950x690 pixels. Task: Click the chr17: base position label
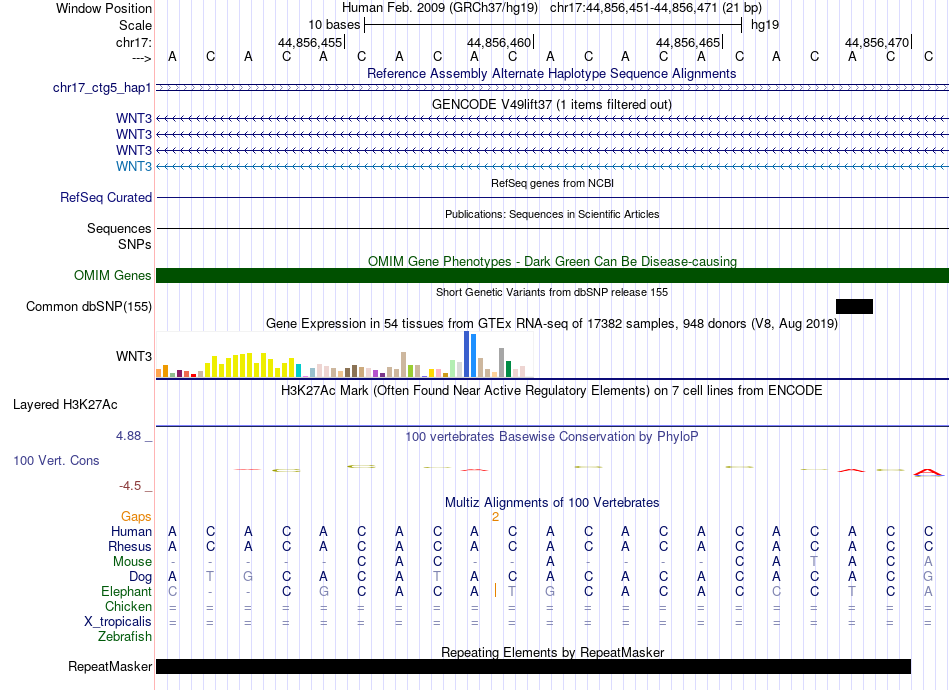(133, 42)
